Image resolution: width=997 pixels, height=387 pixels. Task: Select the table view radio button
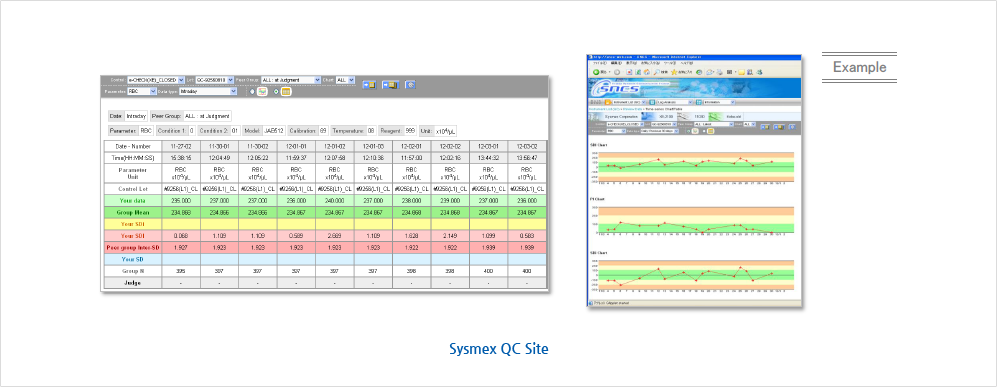click(x=276, y=92)
